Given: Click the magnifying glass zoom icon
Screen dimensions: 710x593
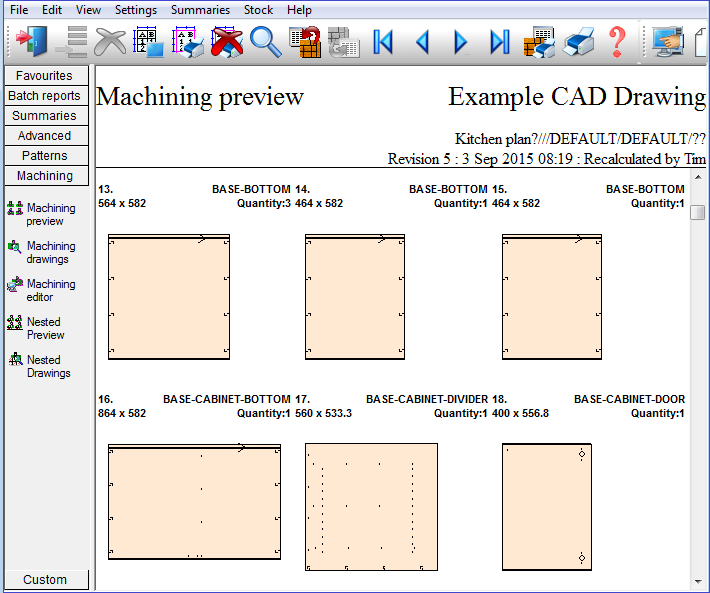Looking at the screenshot, I should (265, 41).
